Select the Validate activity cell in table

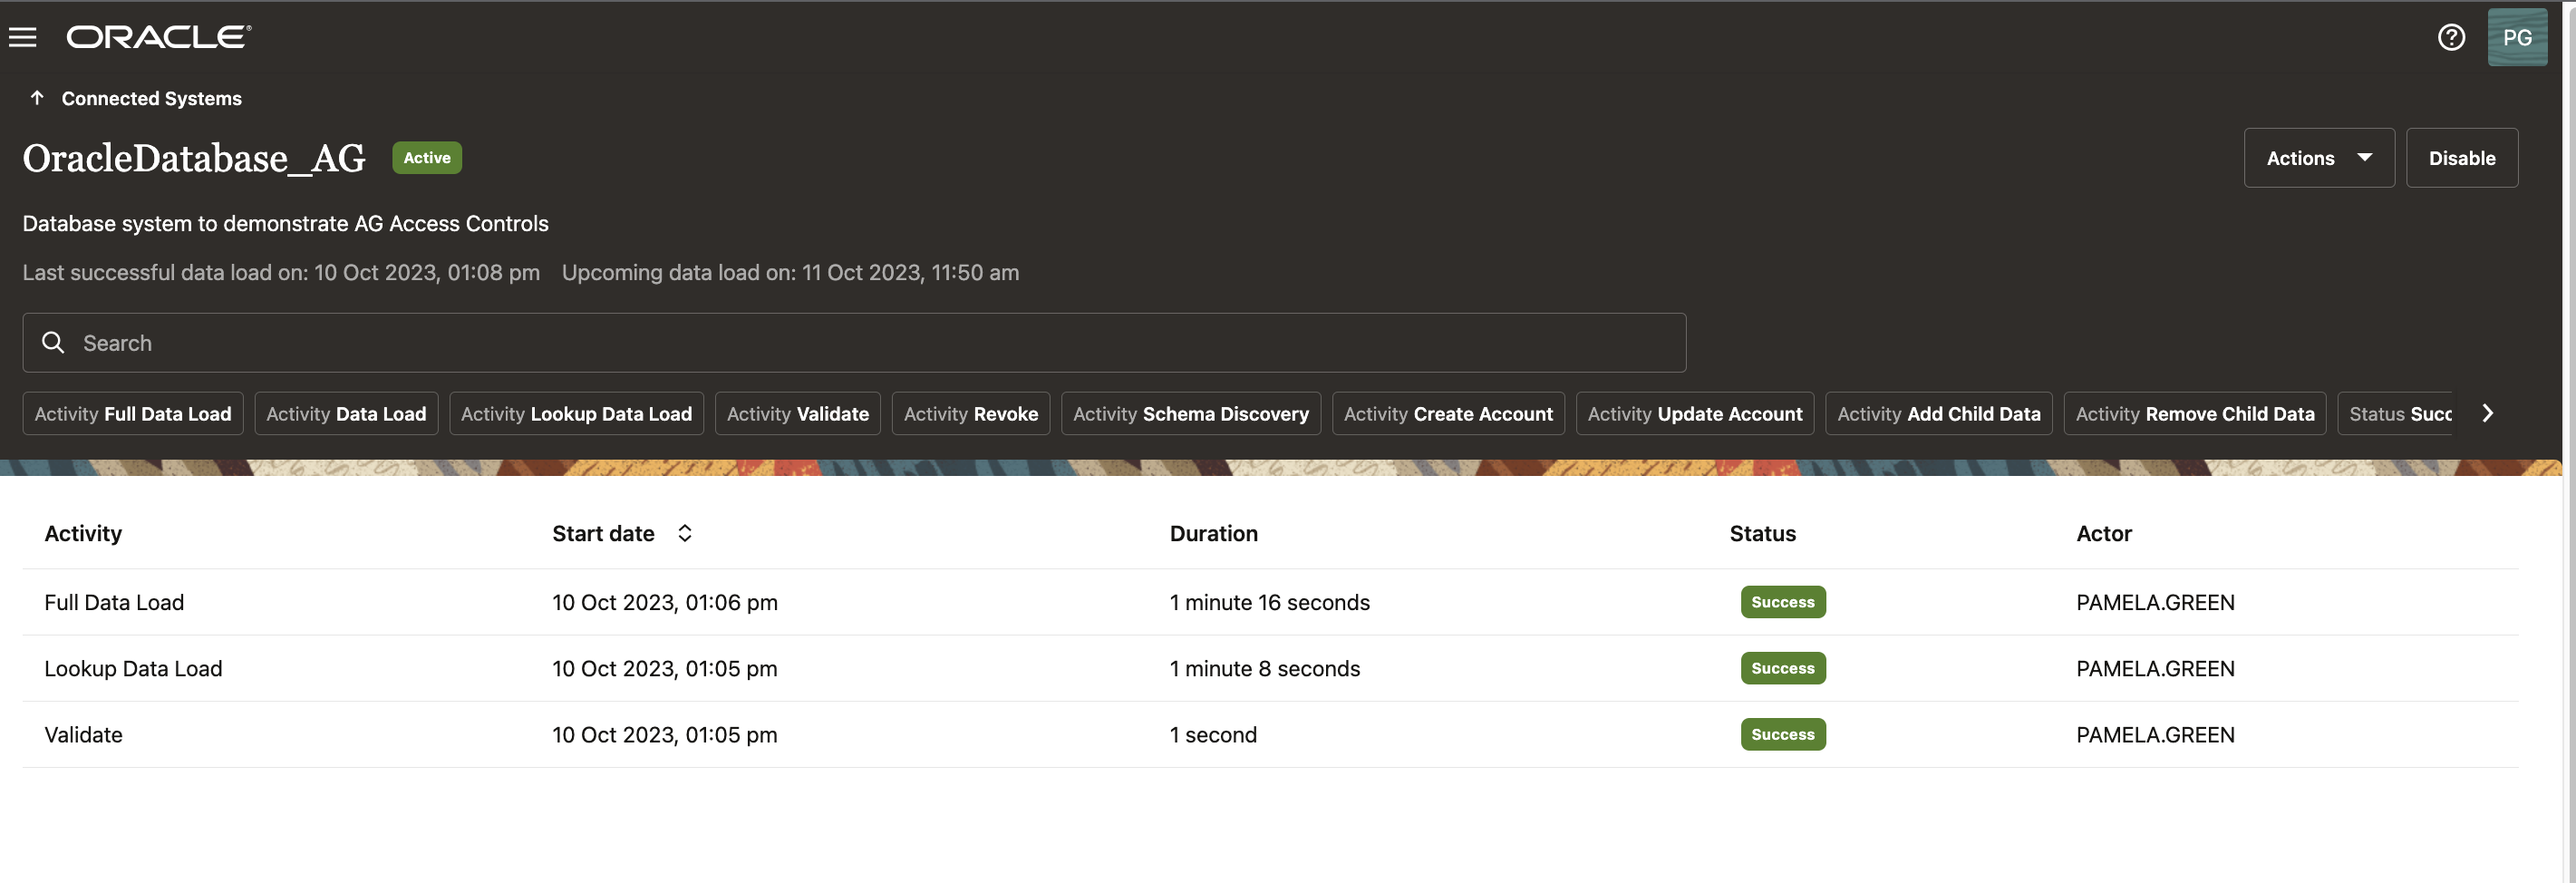pyautogui.click(x=83, y=734)
